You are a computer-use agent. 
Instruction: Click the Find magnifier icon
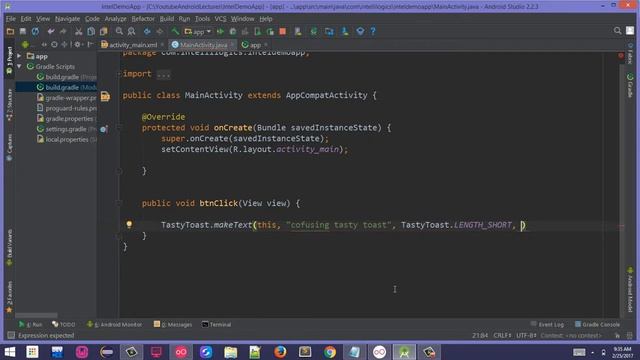(119, 31)
